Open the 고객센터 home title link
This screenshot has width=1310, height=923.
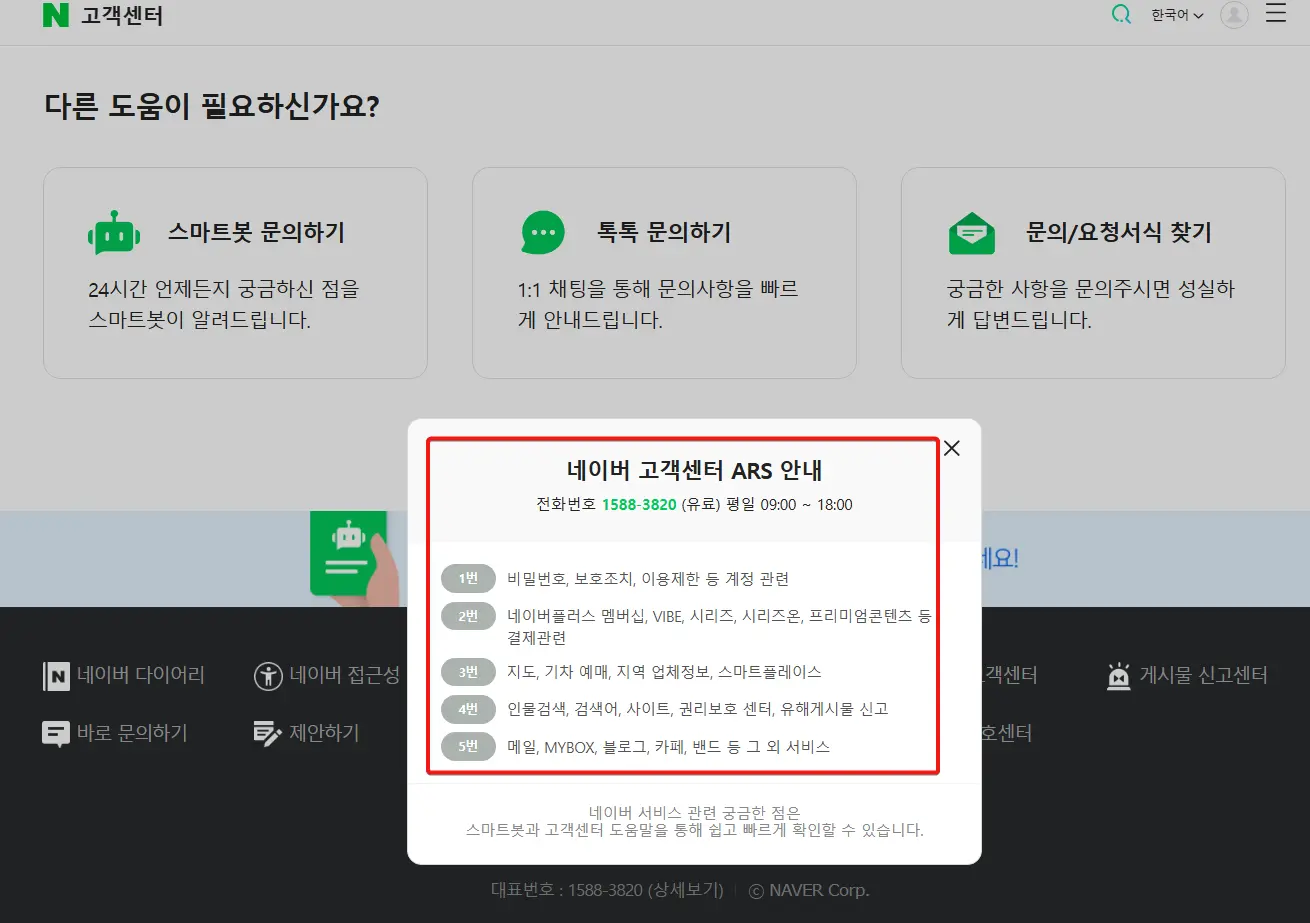pos(122,16)
